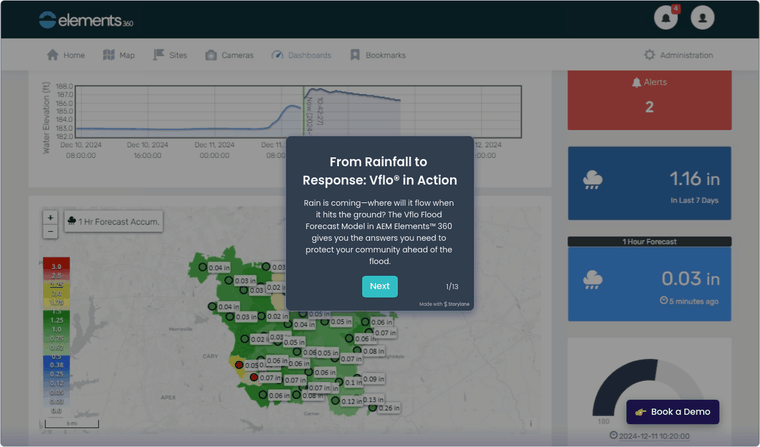Click the Sites flag icon
This screenshot has width=760, height=447.
158,55
